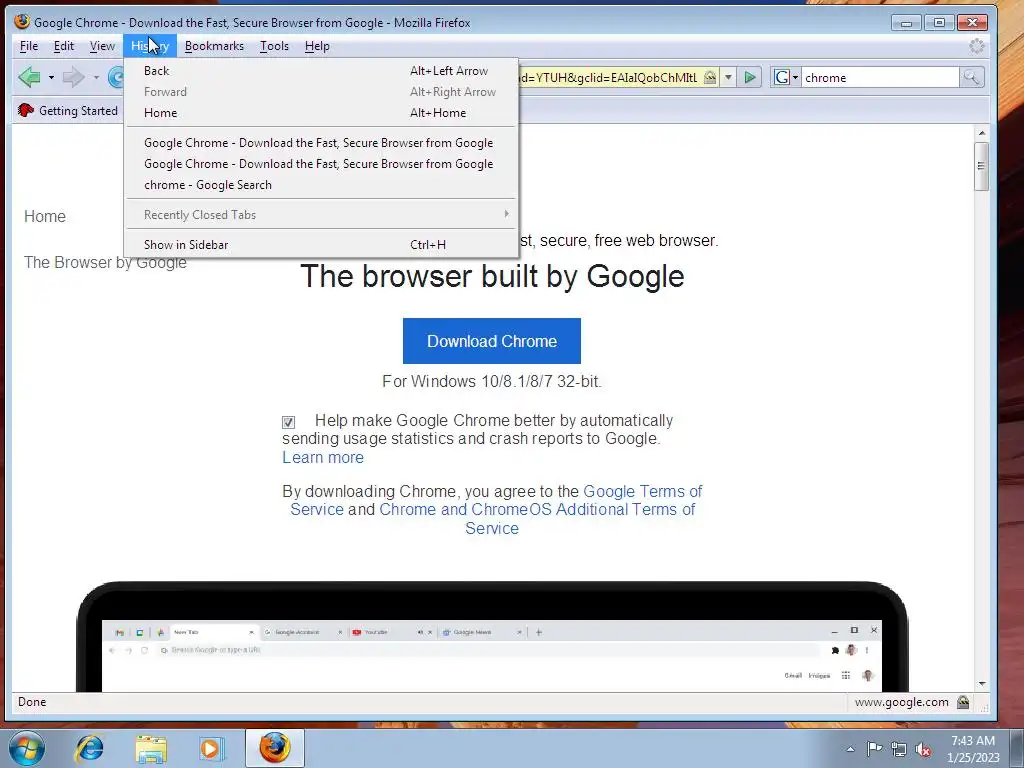Click The Browser by Google page link
The height and width of the screenshot is (768, 1024).
(105, 262)
